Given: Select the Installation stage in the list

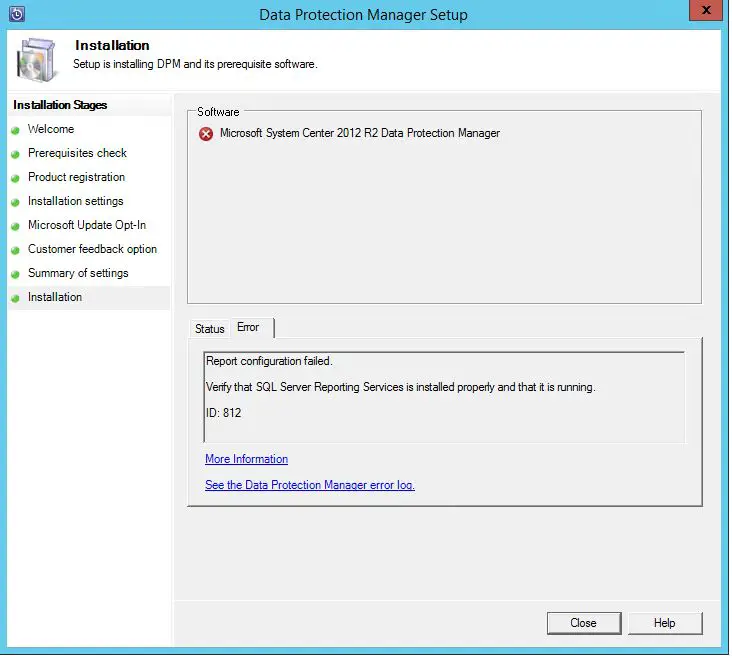Looking at the screenshot, I should point(55,297).
